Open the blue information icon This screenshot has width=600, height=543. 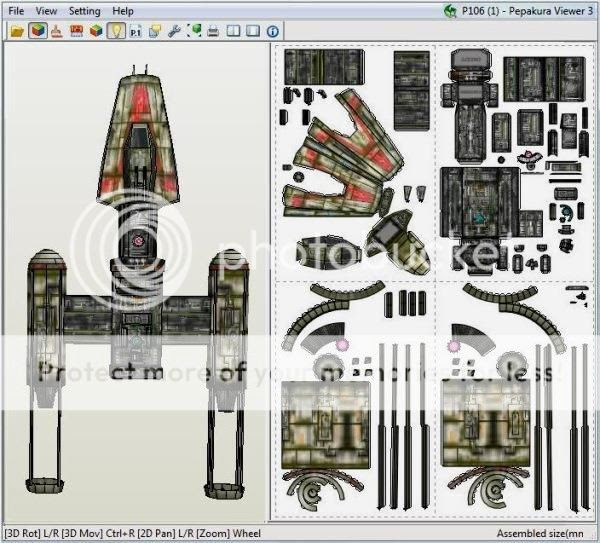272,31
